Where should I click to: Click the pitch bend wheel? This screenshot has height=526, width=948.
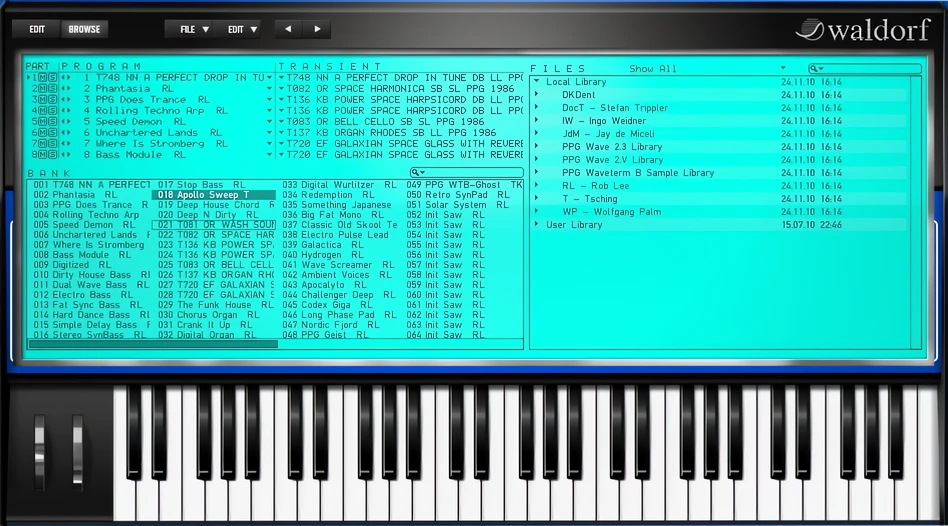click(x=39, y=451)
